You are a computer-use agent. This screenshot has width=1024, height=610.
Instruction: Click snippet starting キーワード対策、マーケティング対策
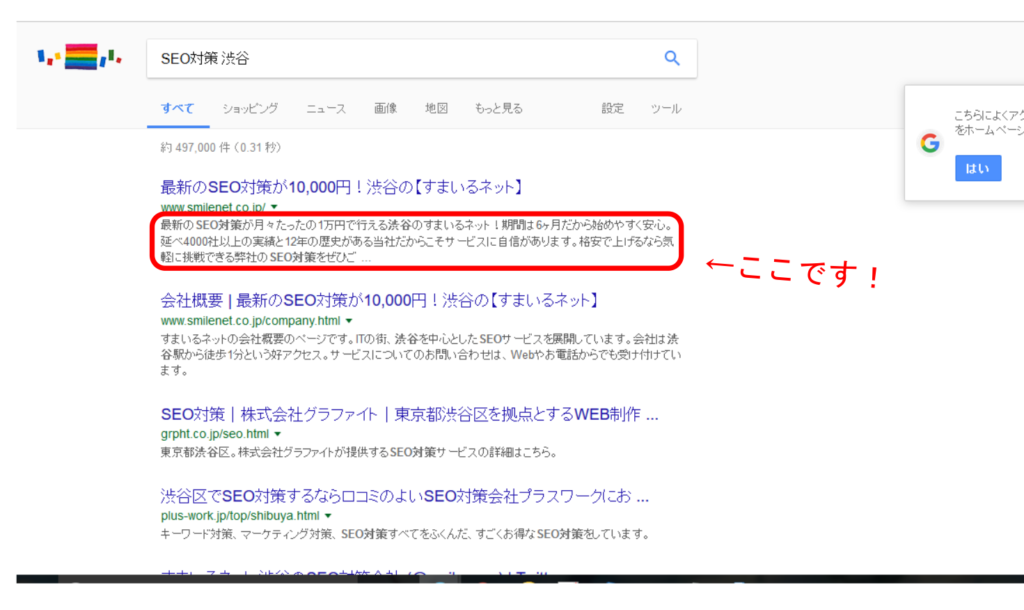point(405,534)
